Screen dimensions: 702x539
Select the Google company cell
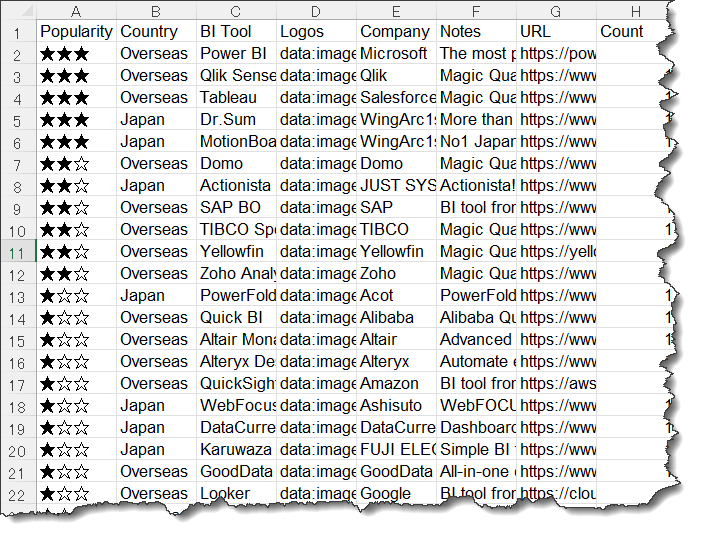[x=397, y=494]
